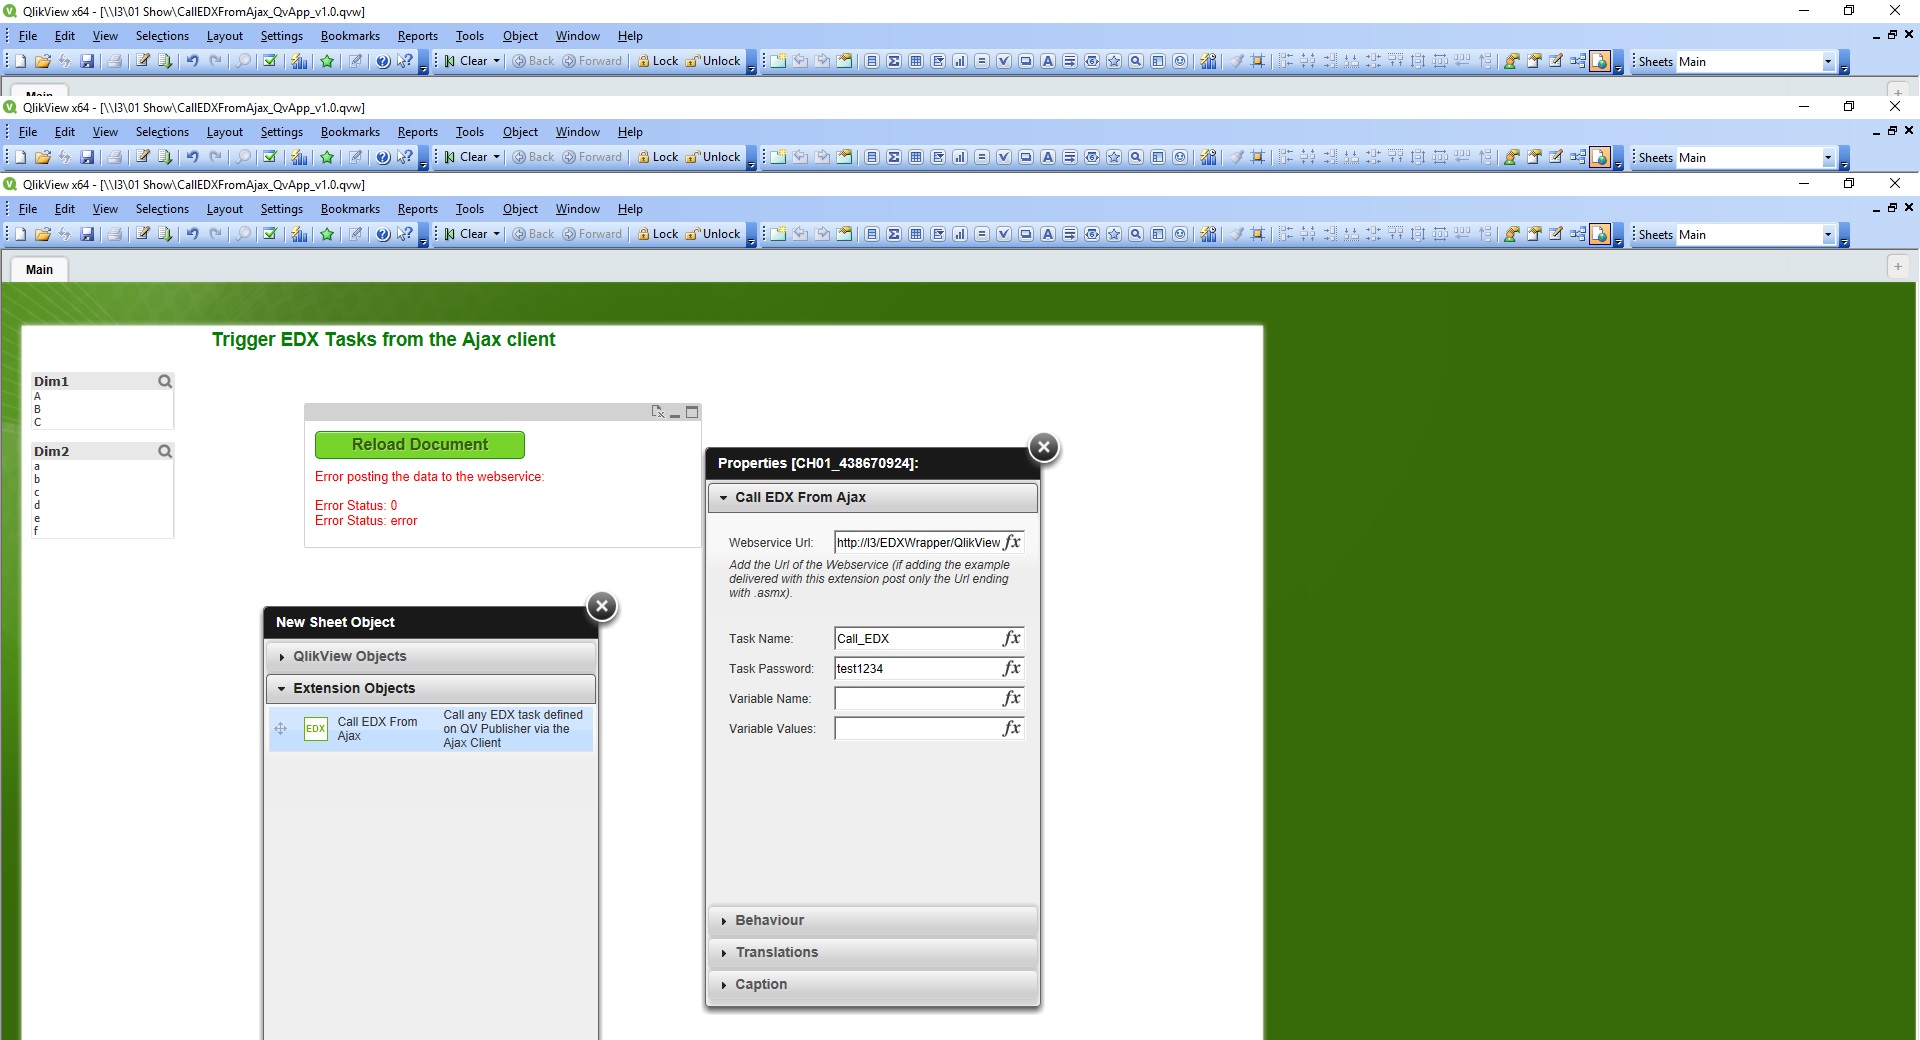Viewport: 1920px width, 1040px height.
Task: Open Selections menu in front window
Action: pyautogui.click(x=162, y=209)
